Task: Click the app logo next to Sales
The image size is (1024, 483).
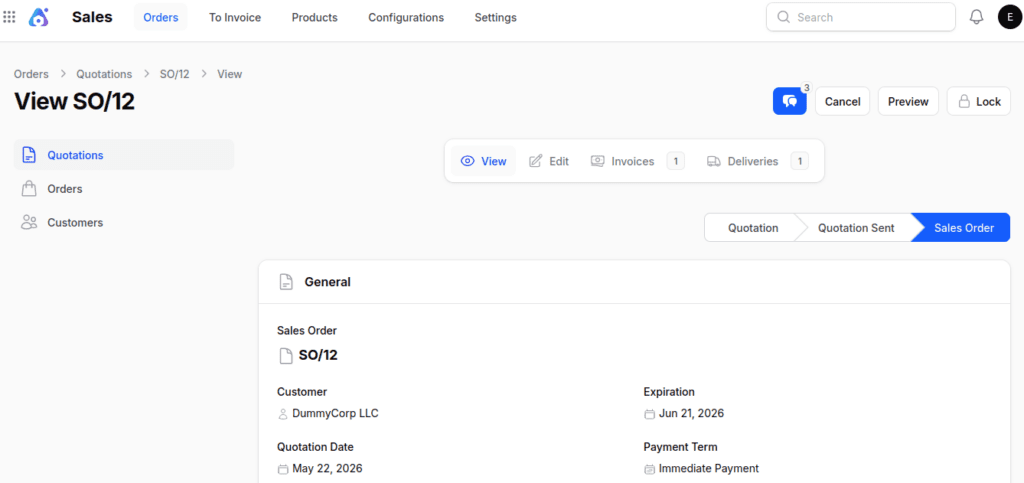Action: tap(39, 17)
